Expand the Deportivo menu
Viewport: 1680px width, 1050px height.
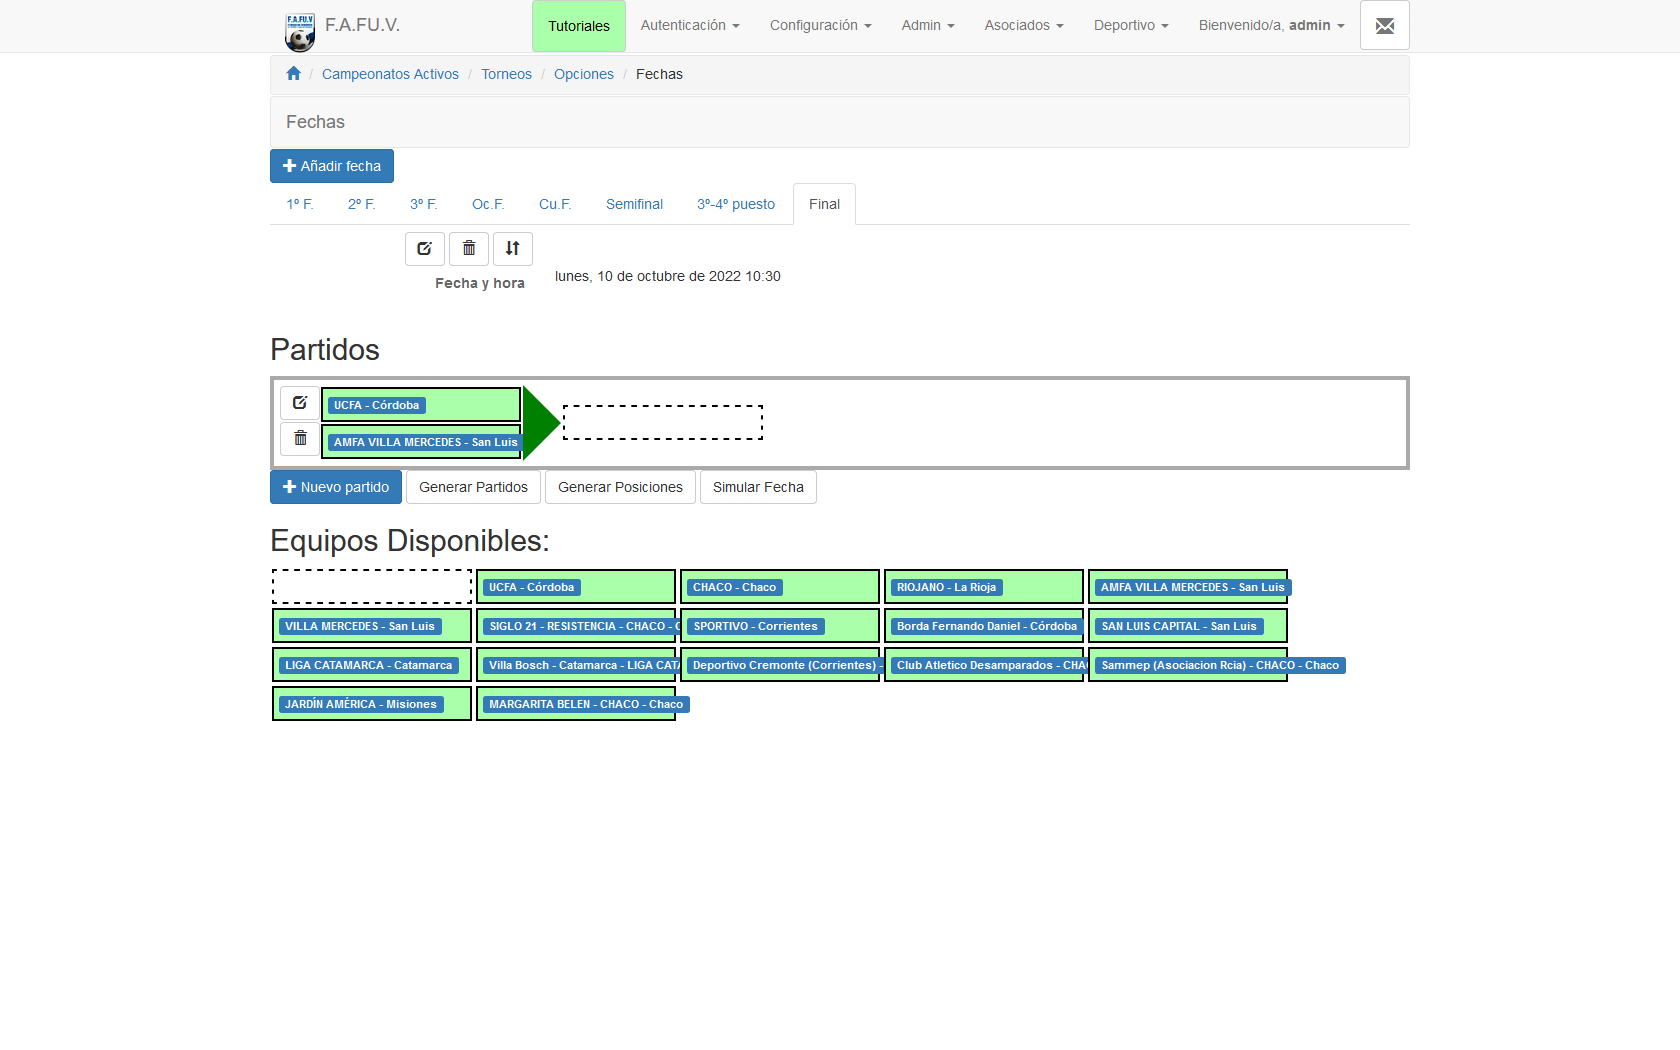[1130, 26]
